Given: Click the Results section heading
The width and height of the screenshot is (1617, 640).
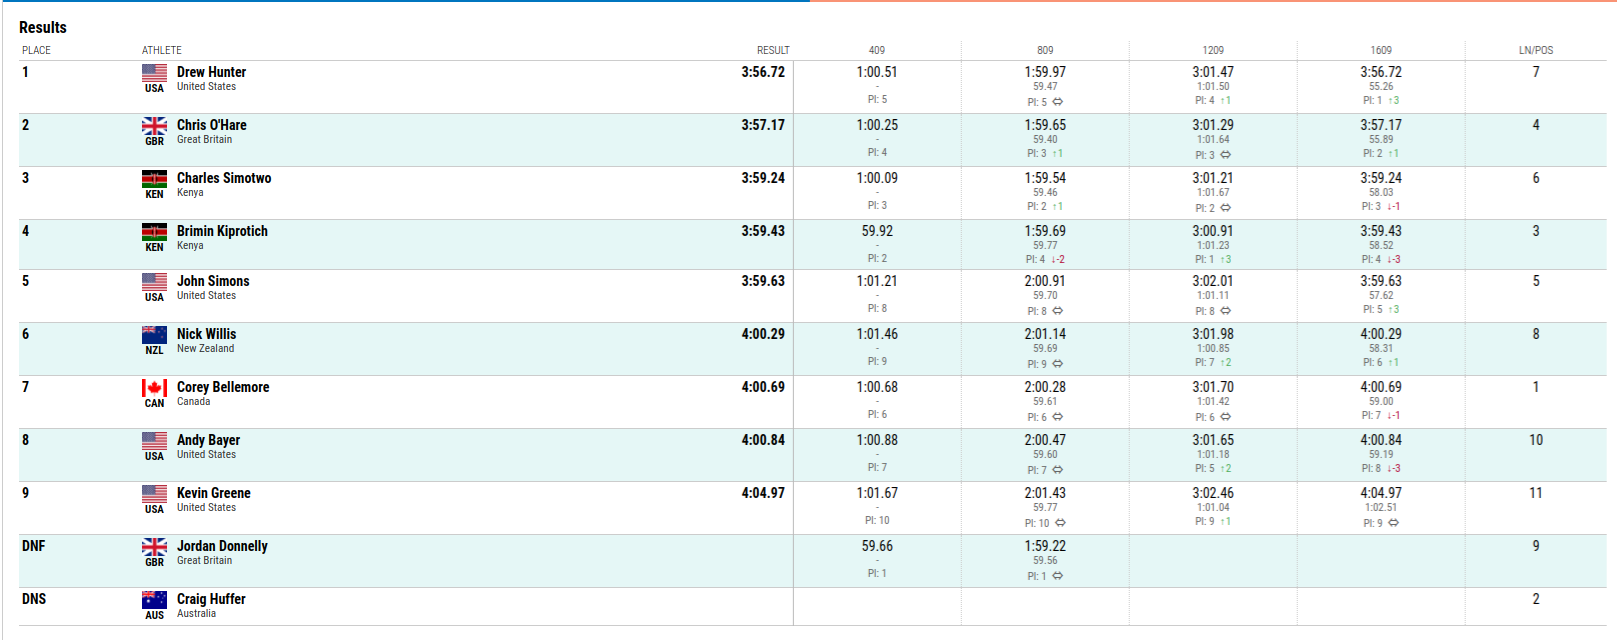Looking at the screenshot, I should point(43,27).
